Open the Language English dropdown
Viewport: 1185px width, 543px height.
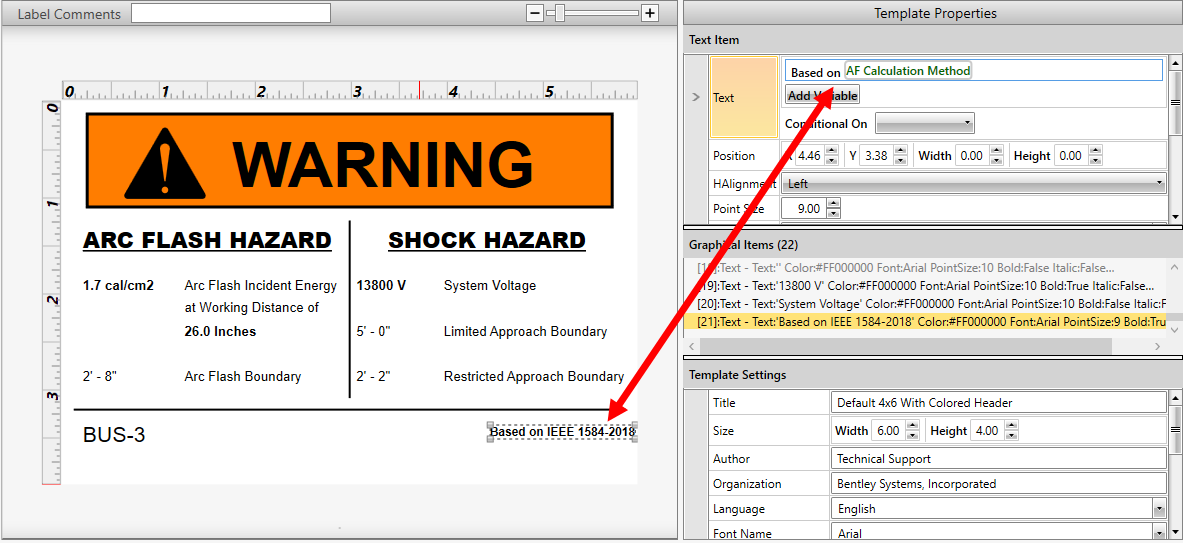tap(999, 509)
